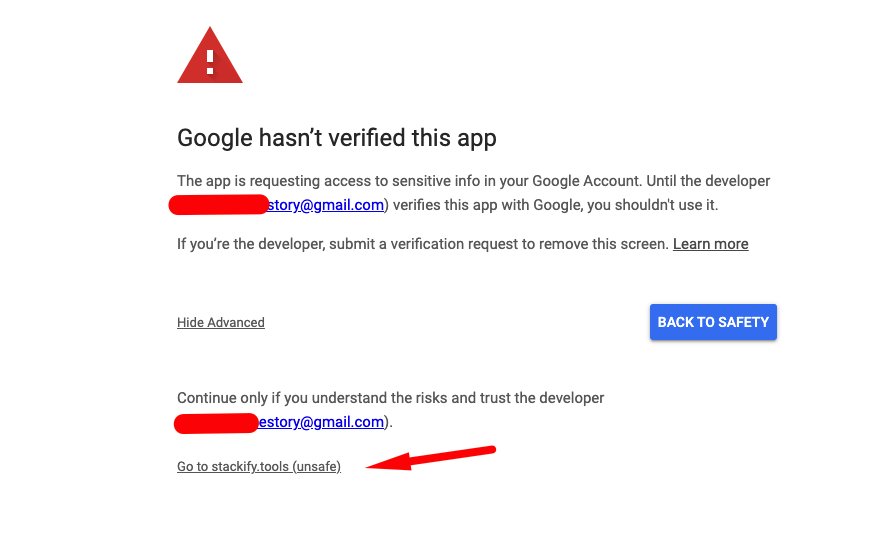Click the red redaction mark over the second email
The width and height of the screenshot is (882, 551).
(x=217, y=423)
